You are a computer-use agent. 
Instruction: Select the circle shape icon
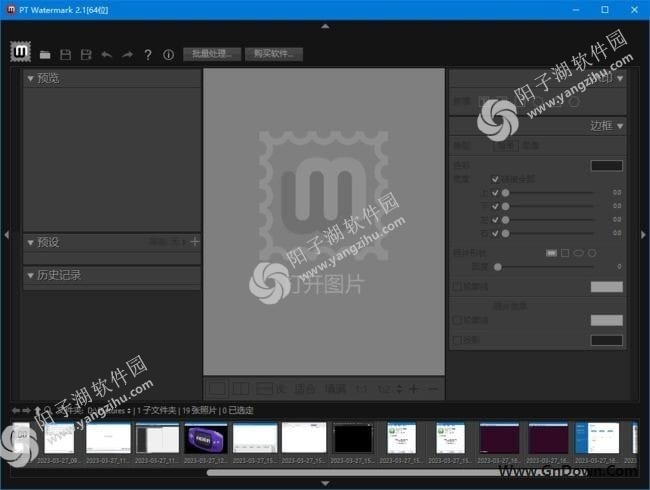click(592, 253)
